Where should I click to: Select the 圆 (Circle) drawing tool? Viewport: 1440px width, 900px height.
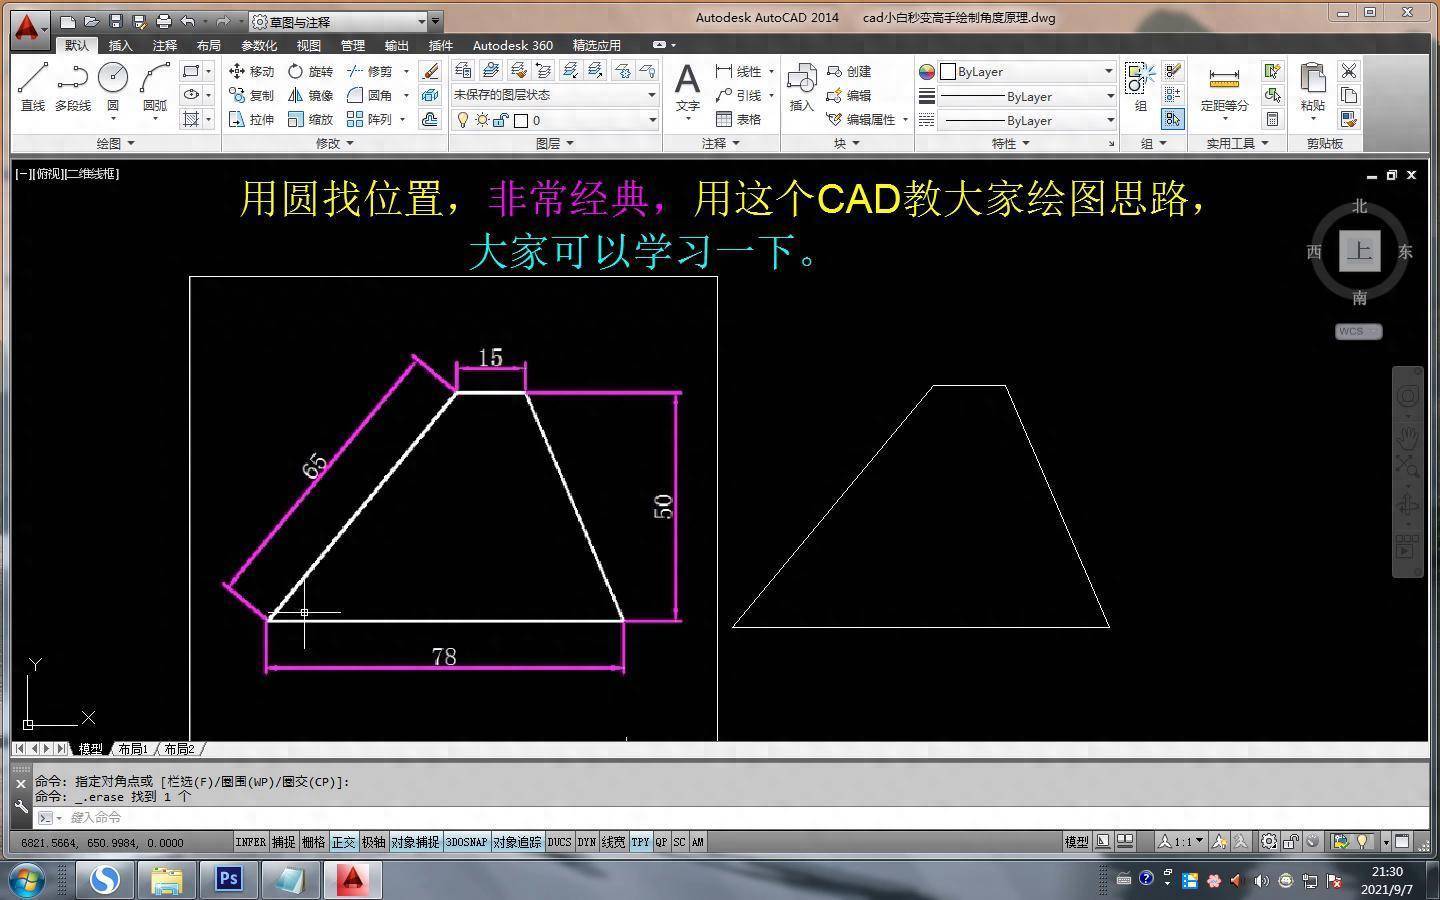(x=113, y=85)
